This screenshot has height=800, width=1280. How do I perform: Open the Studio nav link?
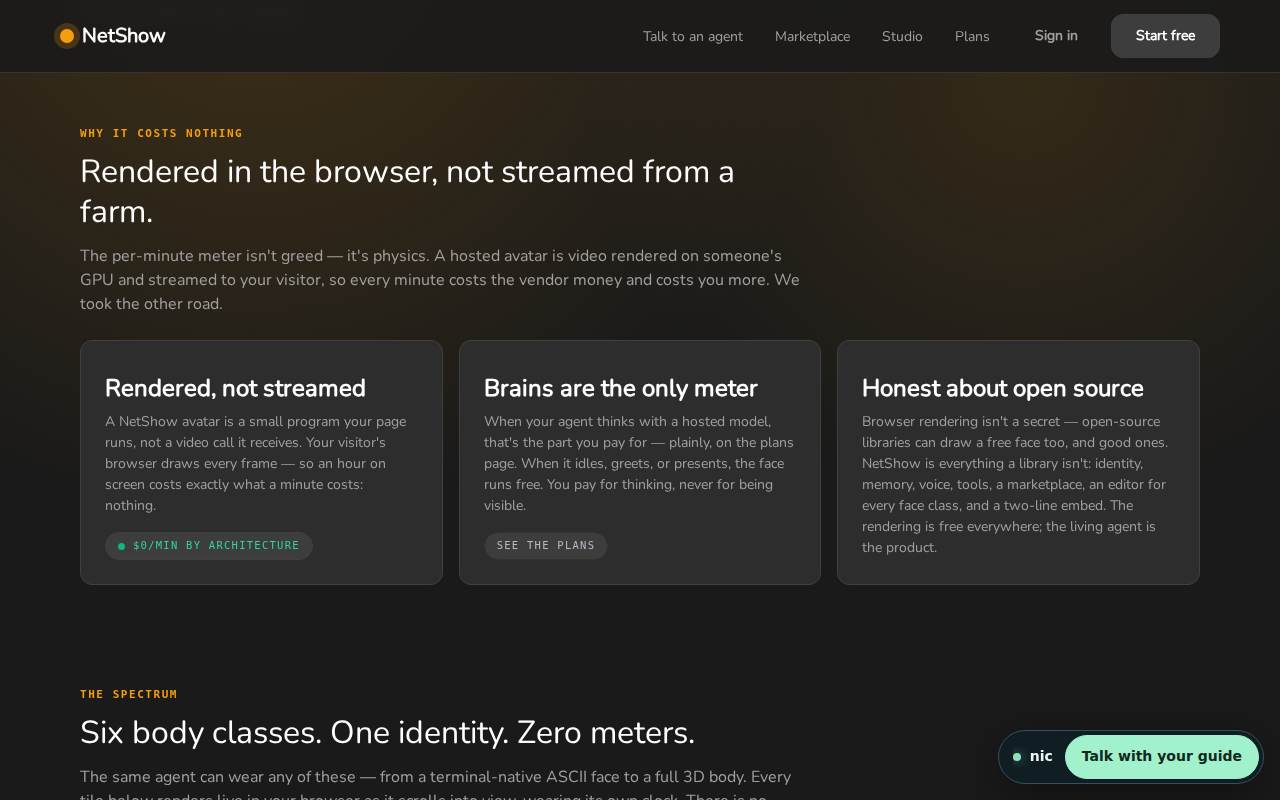click(x=902, y=36)
